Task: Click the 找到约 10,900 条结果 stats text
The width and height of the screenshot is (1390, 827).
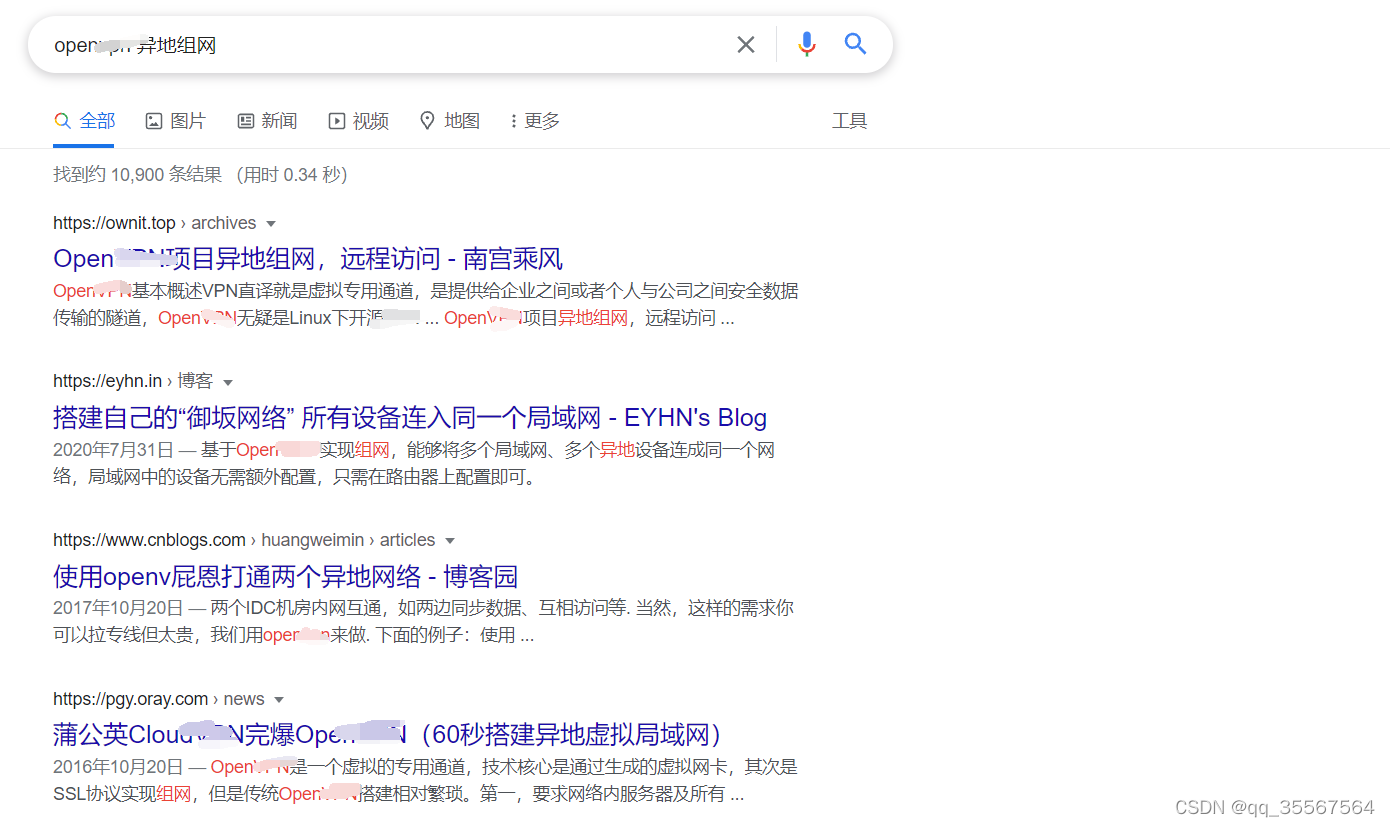Action: click(x=137, y=175)
